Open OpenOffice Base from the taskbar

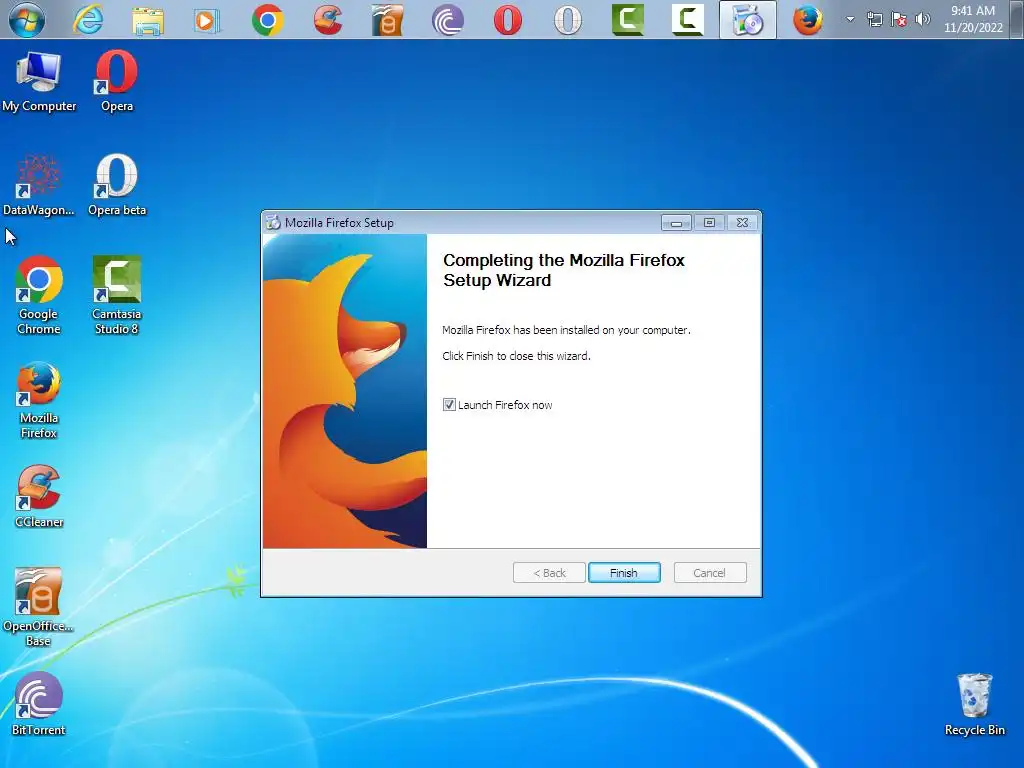tap(387, 20)
